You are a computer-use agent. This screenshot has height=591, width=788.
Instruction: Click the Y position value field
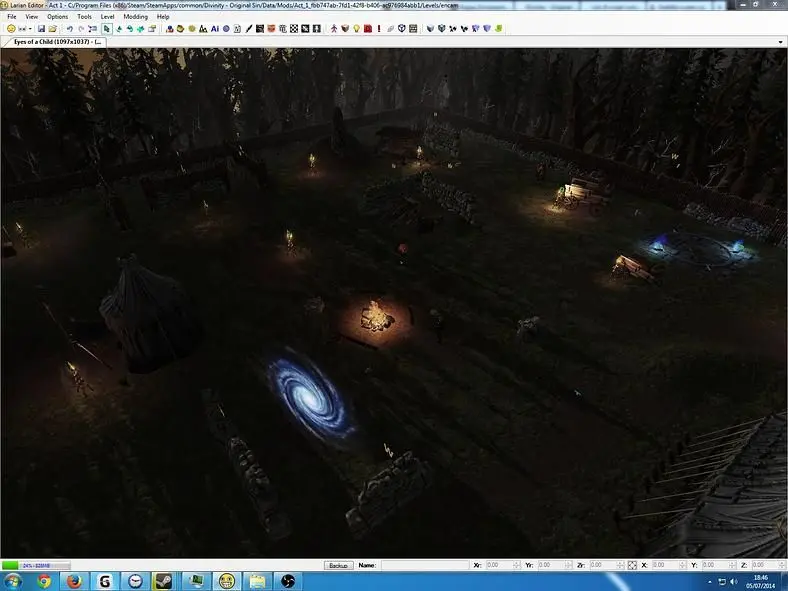pos(714,565)
